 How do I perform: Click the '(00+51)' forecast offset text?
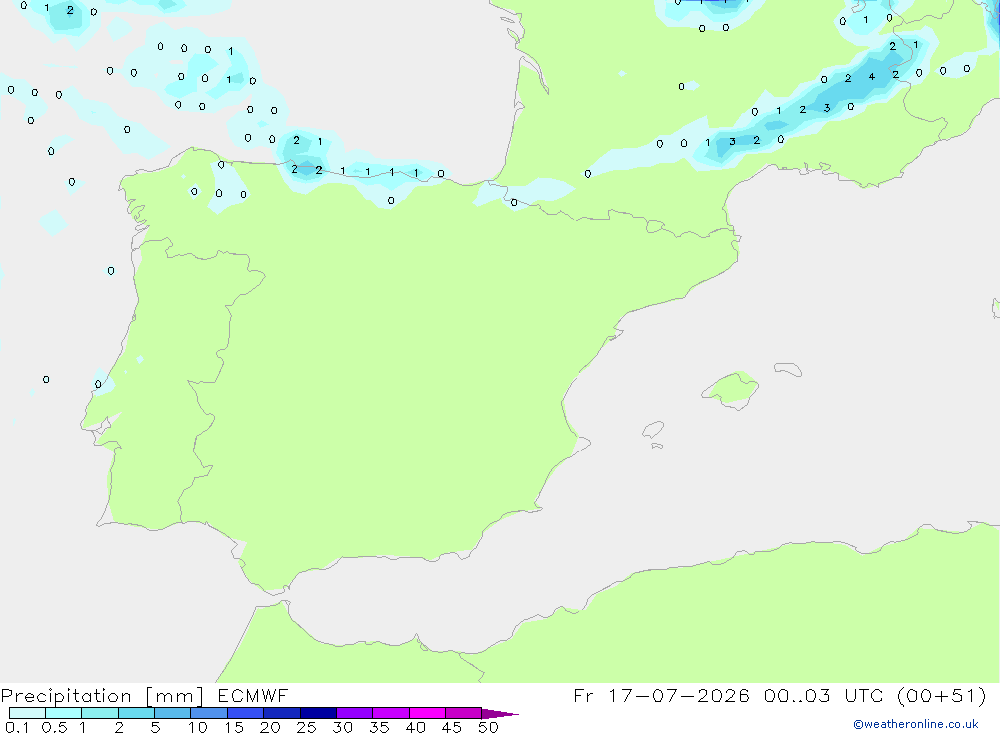[941, 696]
